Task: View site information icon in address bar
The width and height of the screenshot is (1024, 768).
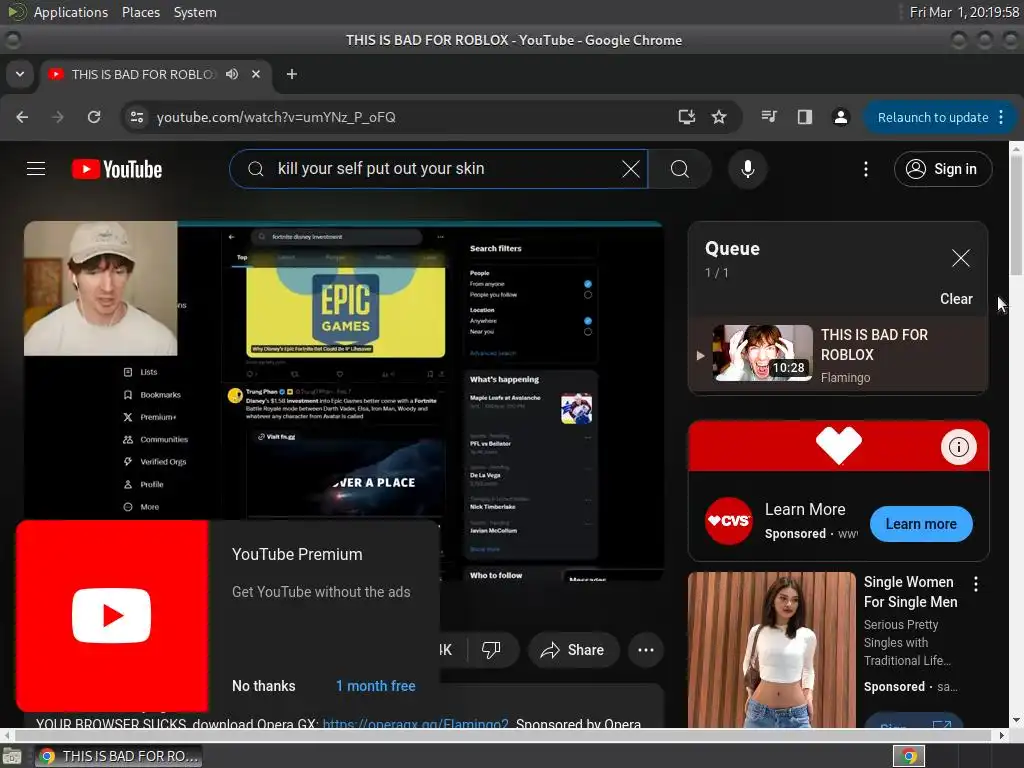Action: (137, 117)
